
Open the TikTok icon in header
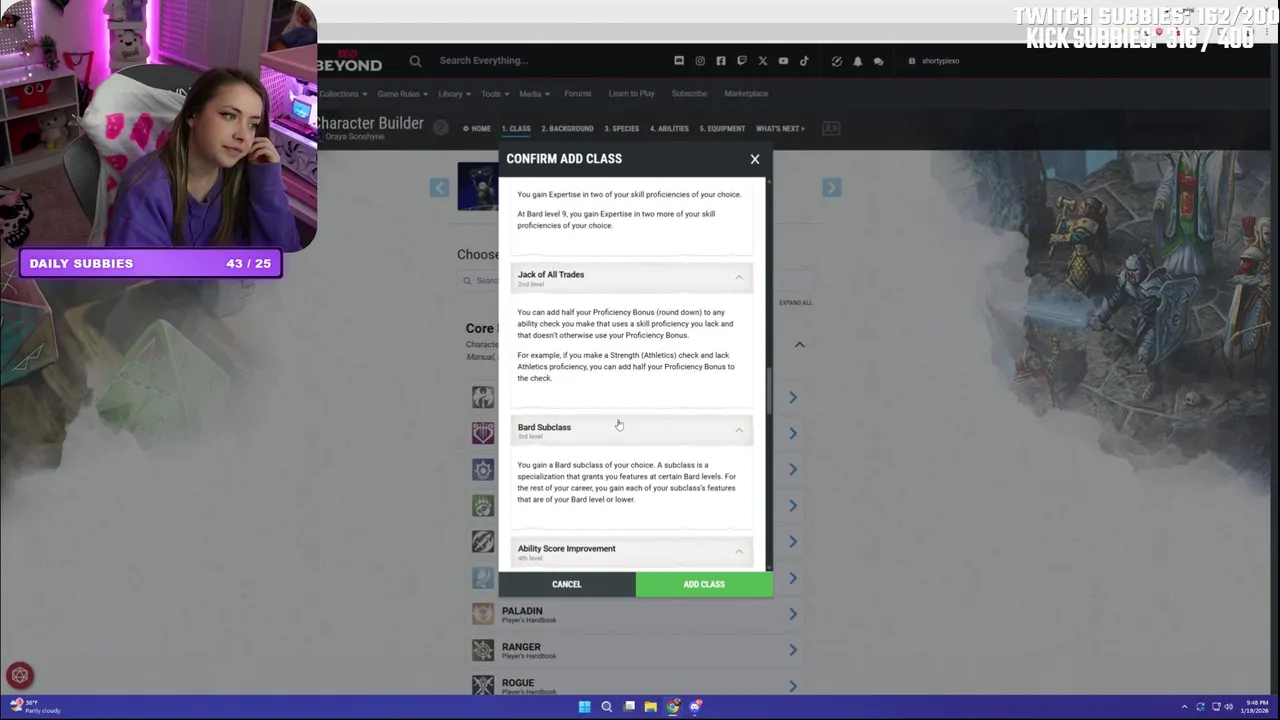coord(804,61)
